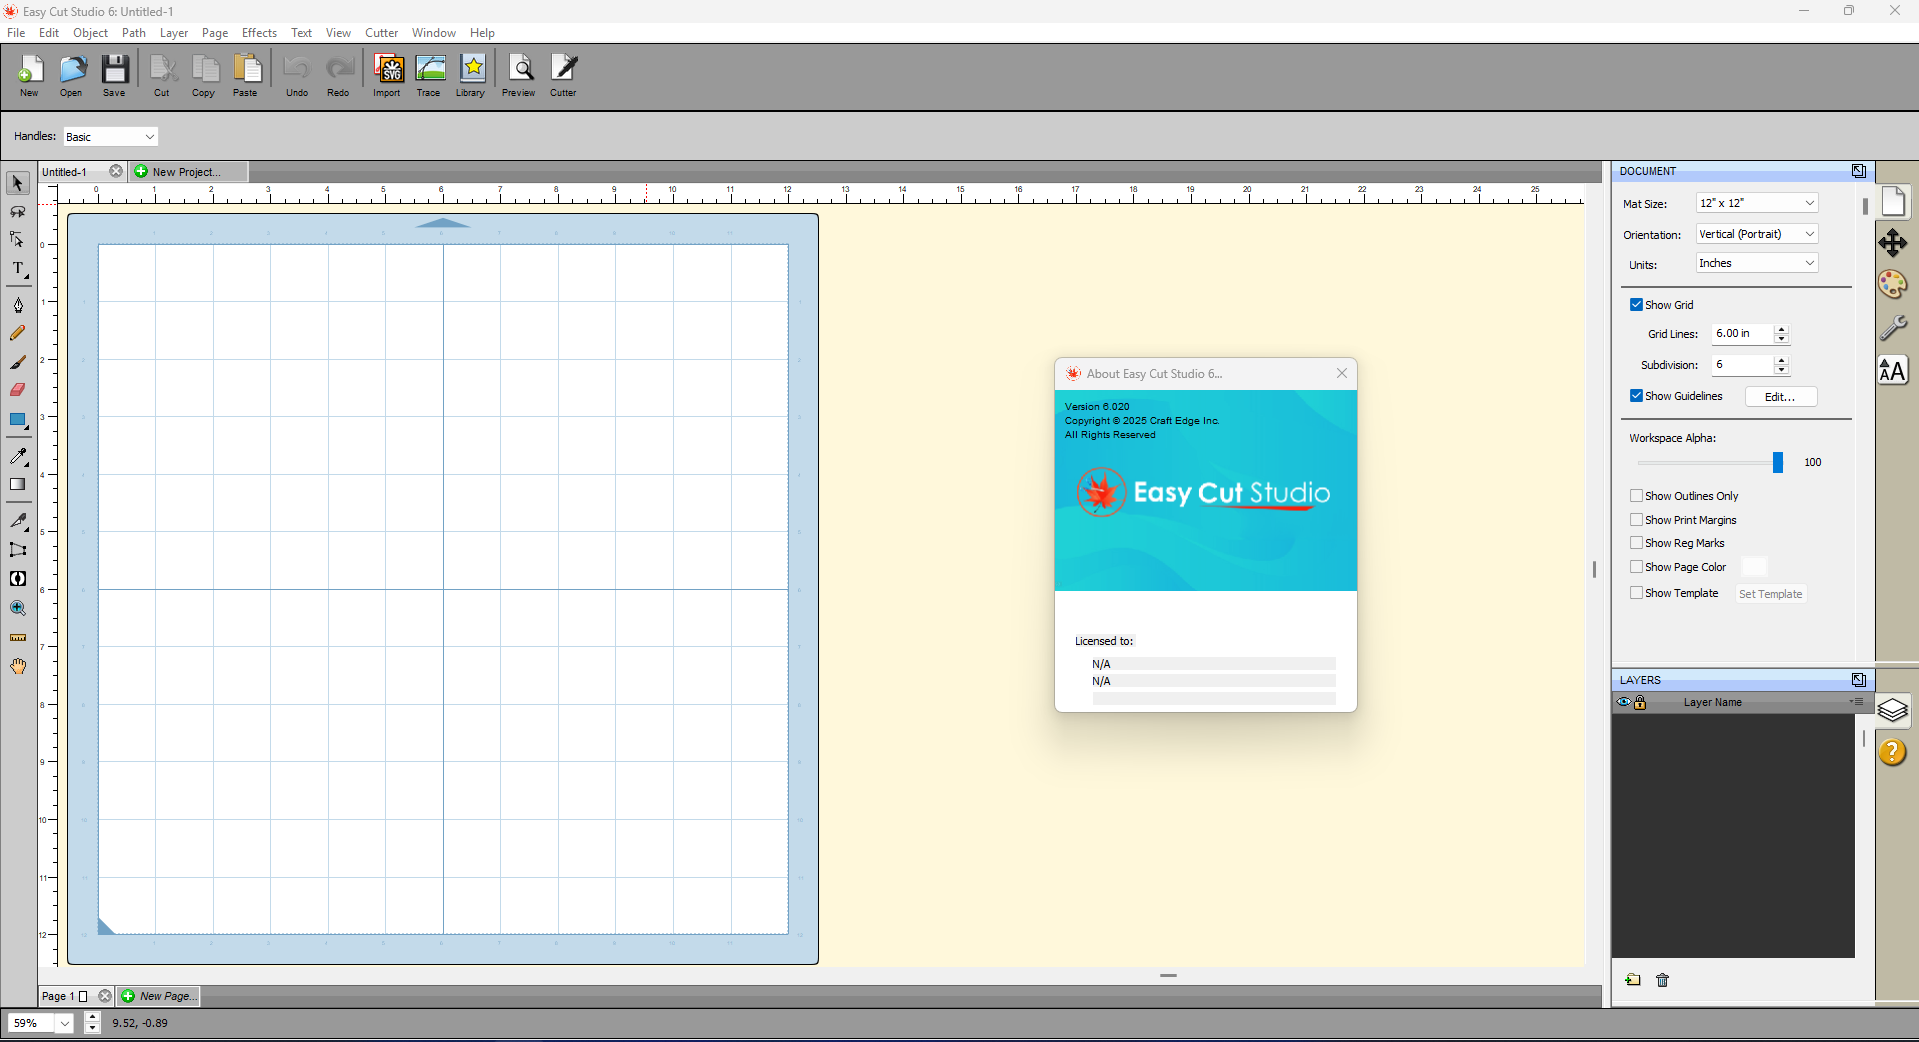The height and width of the screenshot is (1042, 1919).
Task: Enable the Show Template checkbox
Action: [x=1636, y=593]
